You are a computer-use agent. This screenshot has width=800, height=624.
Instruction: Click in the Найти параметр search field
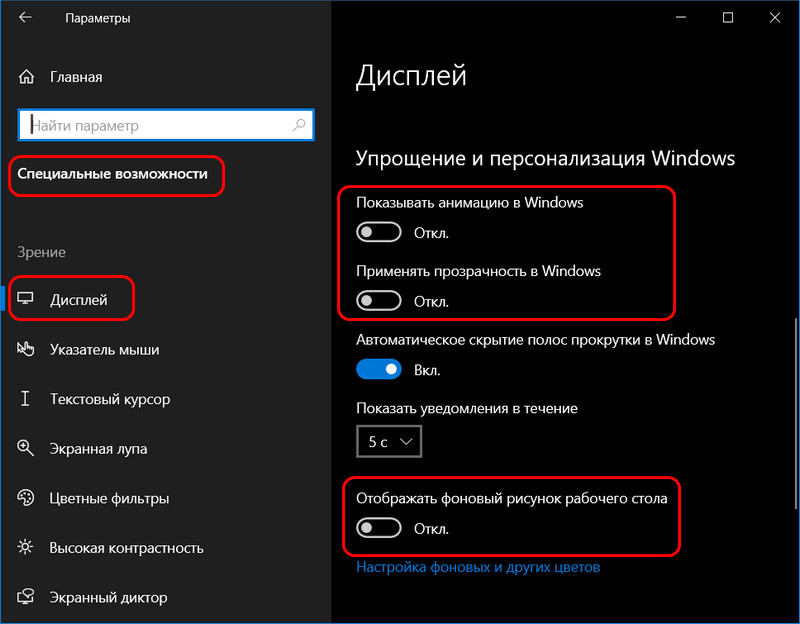(x=166, y=124)
